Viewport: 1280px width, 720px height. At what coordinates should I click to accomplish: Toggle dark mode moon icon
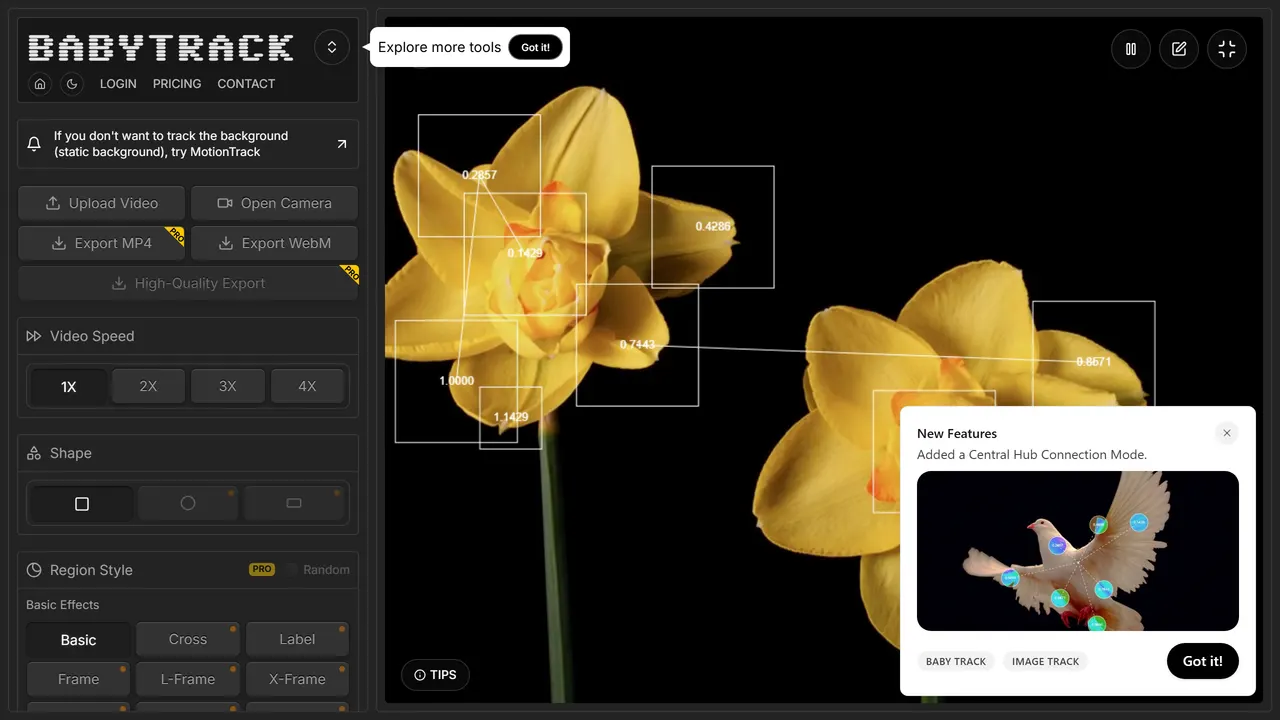(x=72, y=84)
